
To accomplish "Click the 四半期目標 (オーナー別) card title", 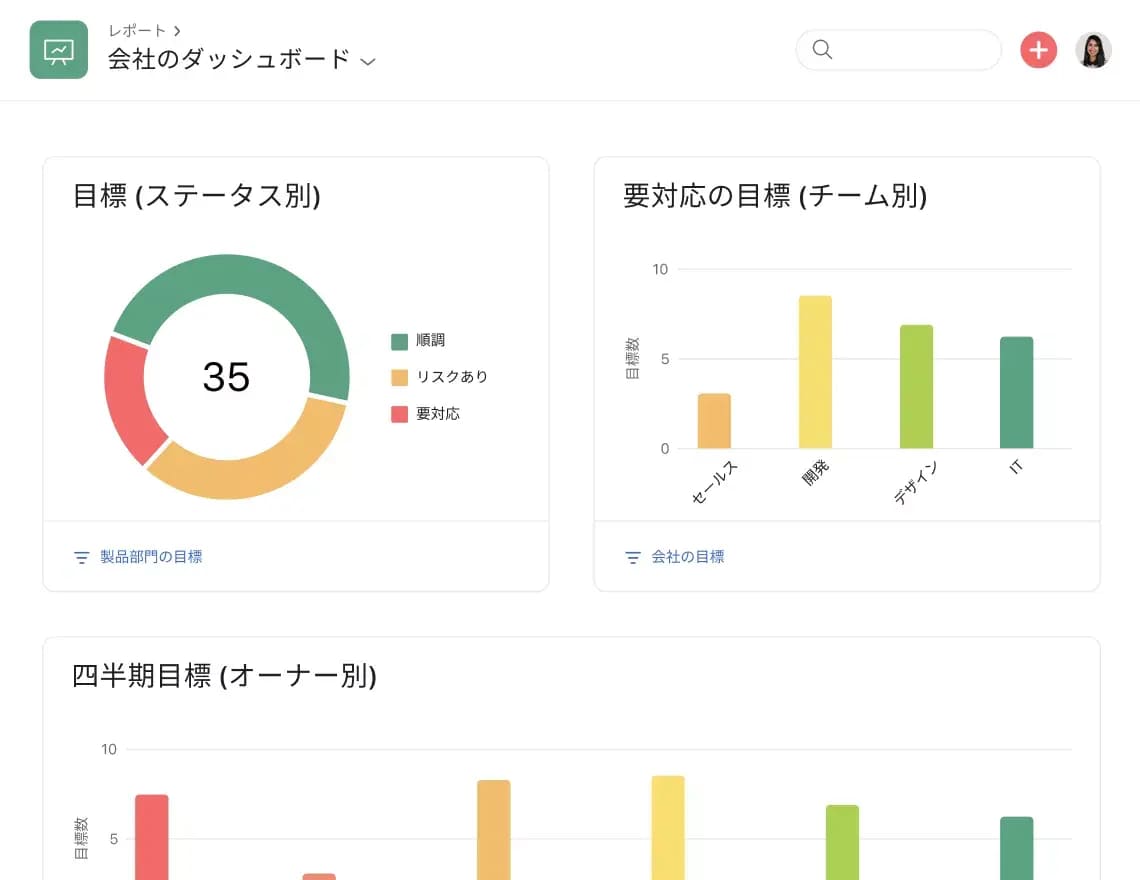I will coord(224,676).
